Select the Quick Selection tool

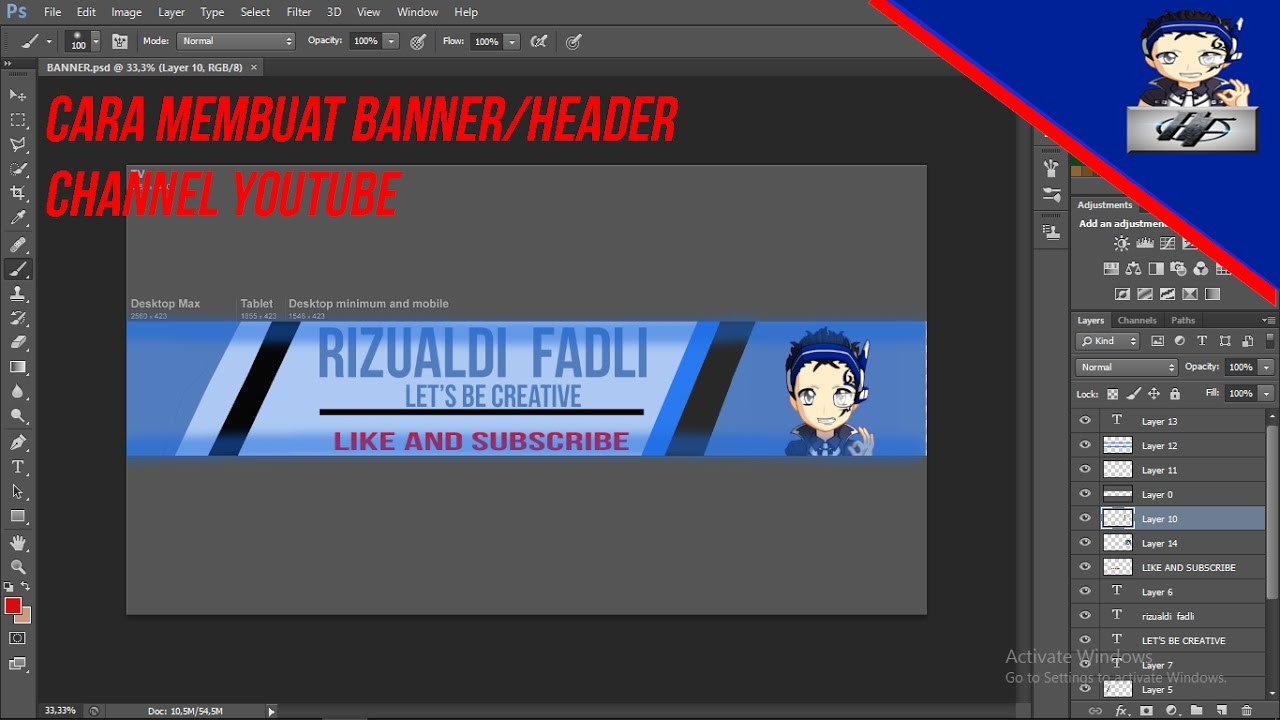(x=18, y=169)
